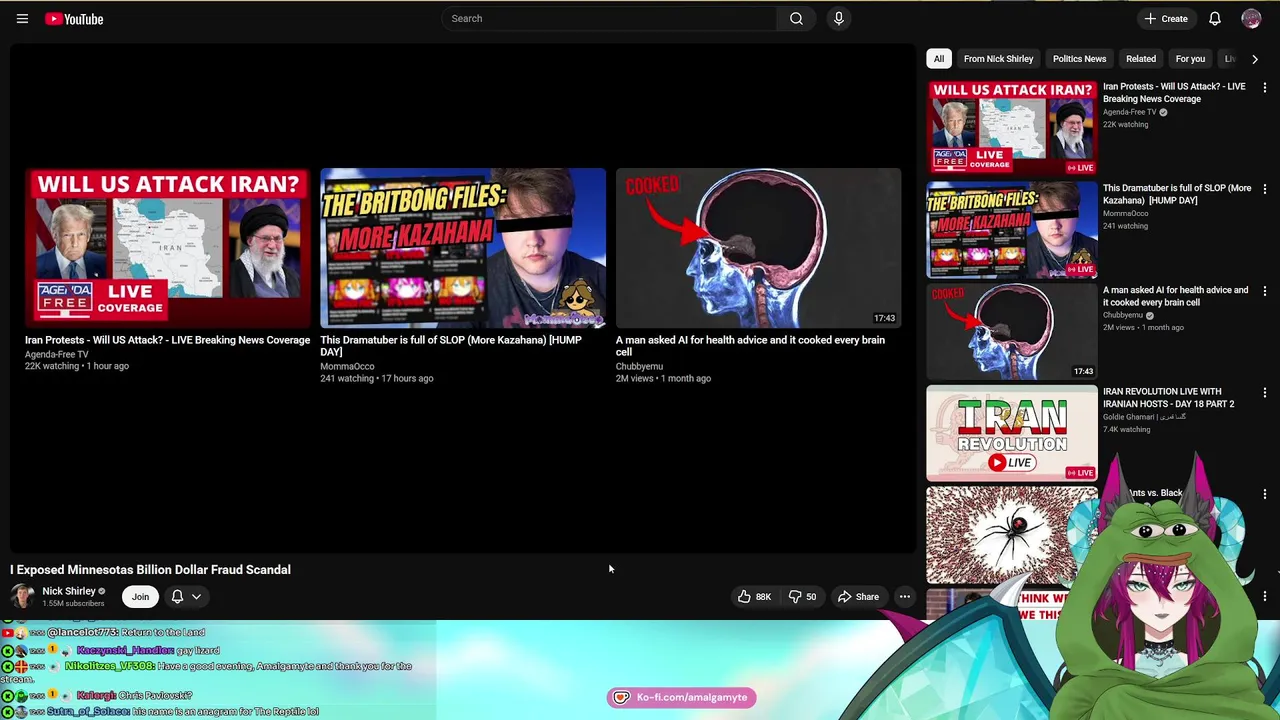
Task: Select the For you filter chip
Action: pyautogui.click(x=1190, y=59)
